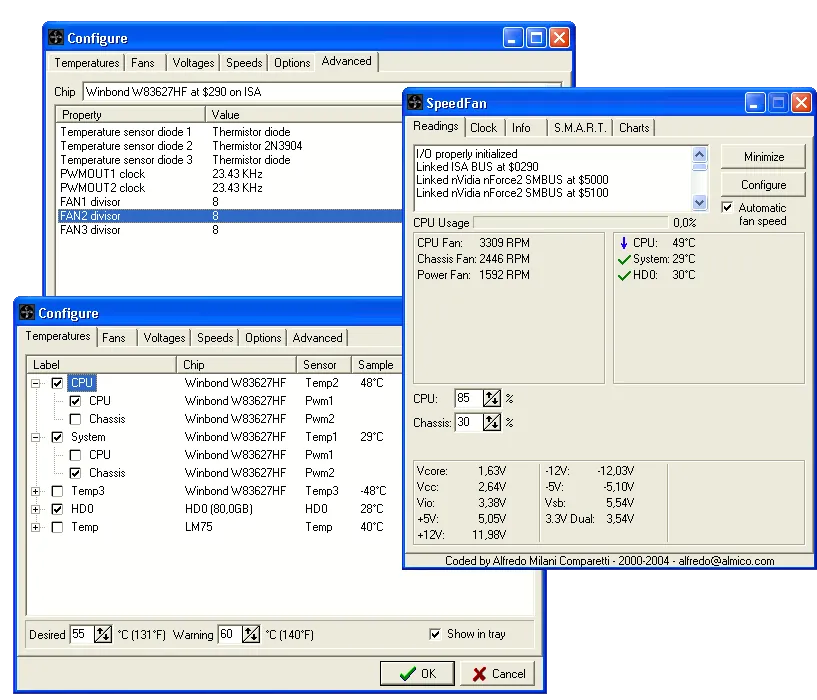Screen dimensions: 817x700
Task: Expand the LM75 Temp tree node
Action: [35, 527]
